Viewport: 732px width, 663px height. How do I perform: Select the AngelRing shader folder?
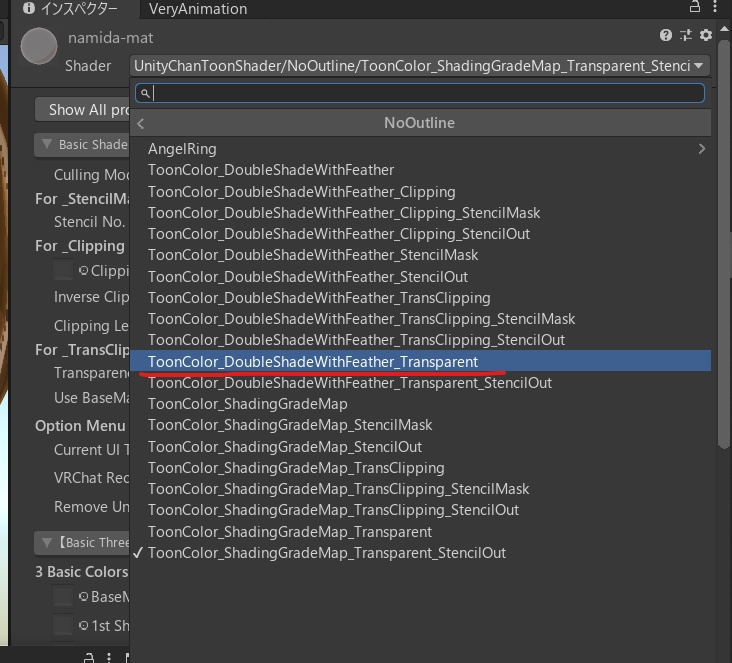pyautogui.click(x=420, y=149)
